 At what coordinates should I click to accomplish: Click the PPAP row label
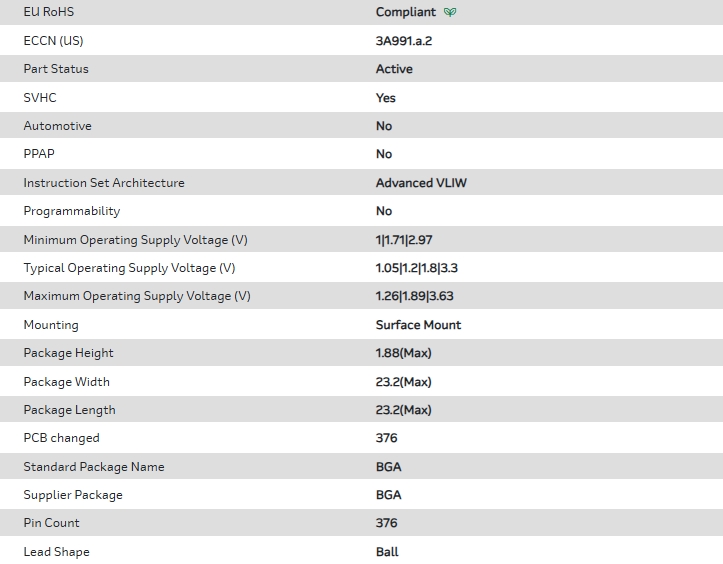point(38,154)
